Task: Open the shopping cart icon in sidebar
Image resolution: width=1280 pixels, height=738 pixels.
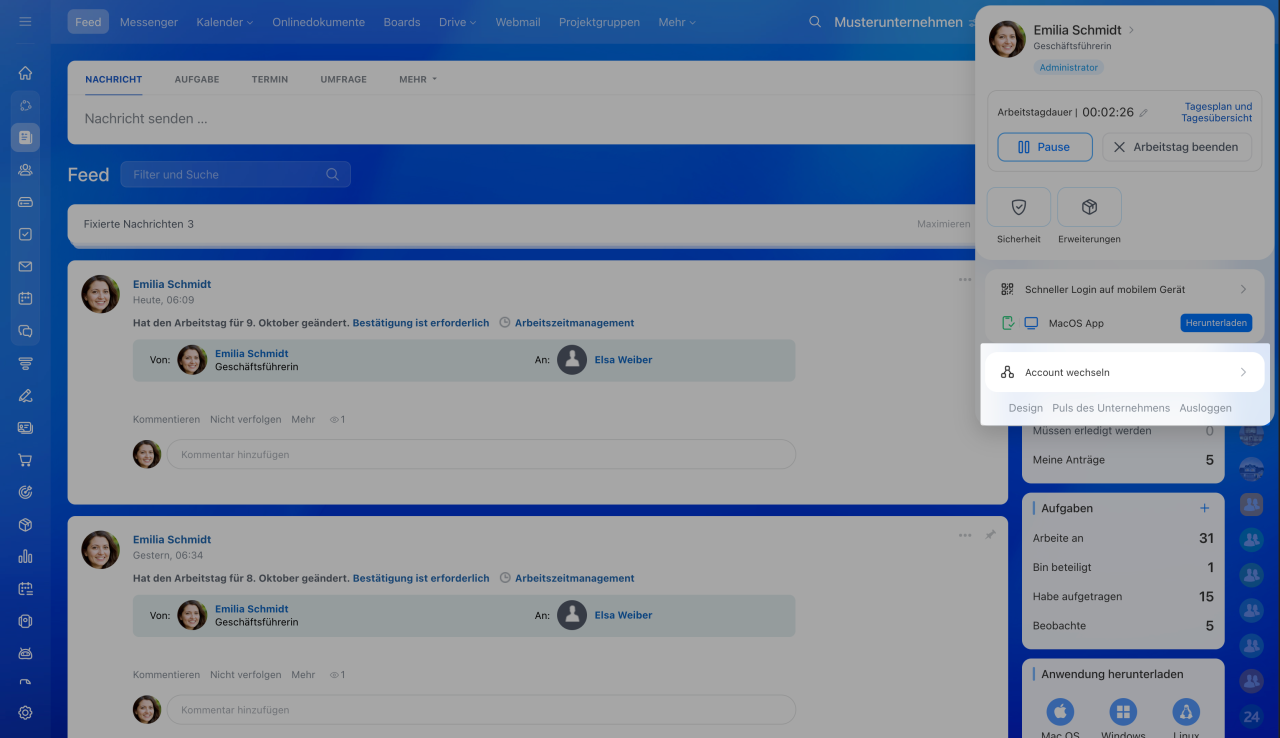Action: pos(25,460)
